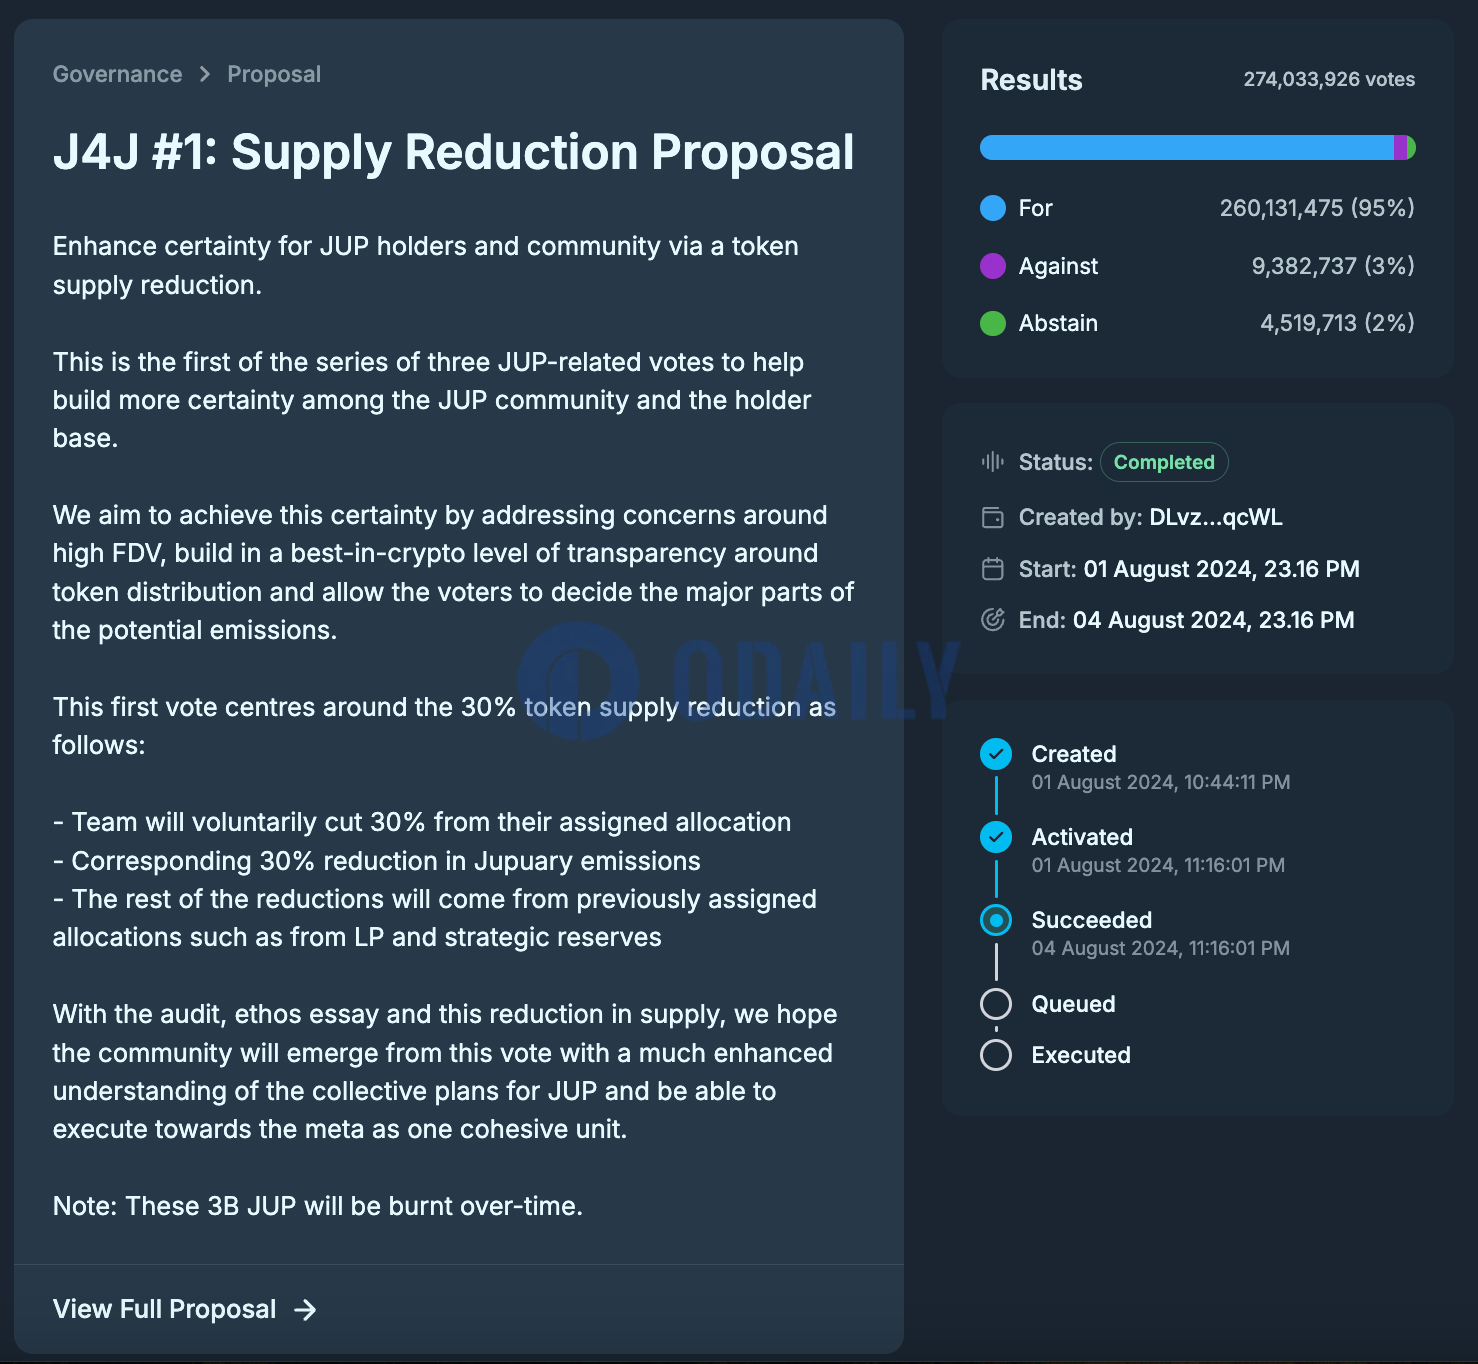Screen dimensions: 1478x1364
Task: Click the arrow icon beside View Full Proposal
Action: pyautogui.click(x=305, y=1310)
